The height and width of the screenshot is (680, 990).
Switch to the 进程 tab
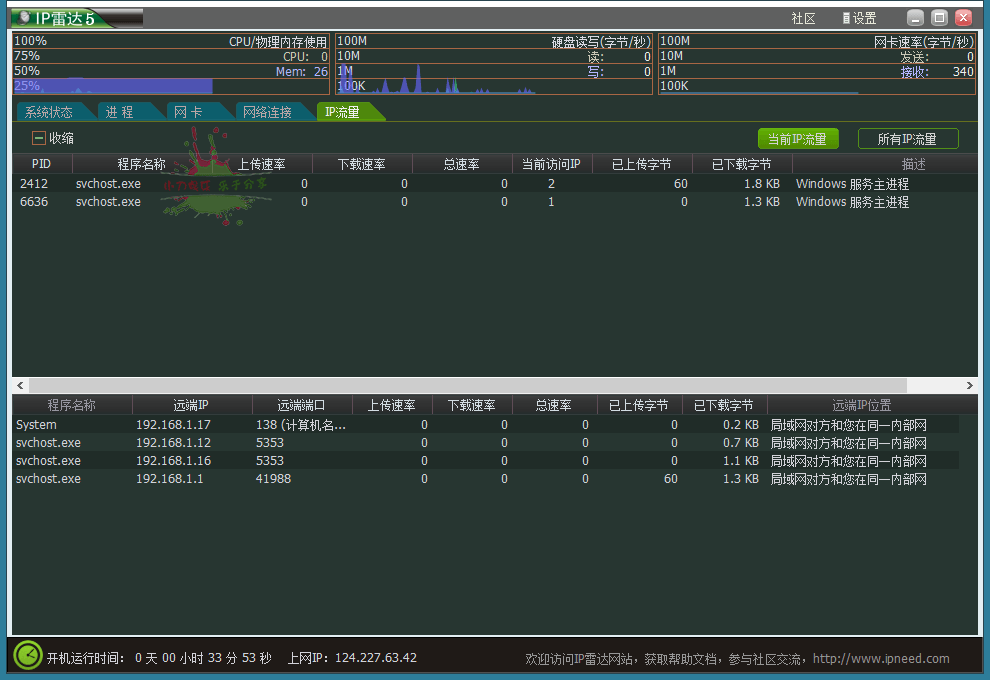(120, 112)
